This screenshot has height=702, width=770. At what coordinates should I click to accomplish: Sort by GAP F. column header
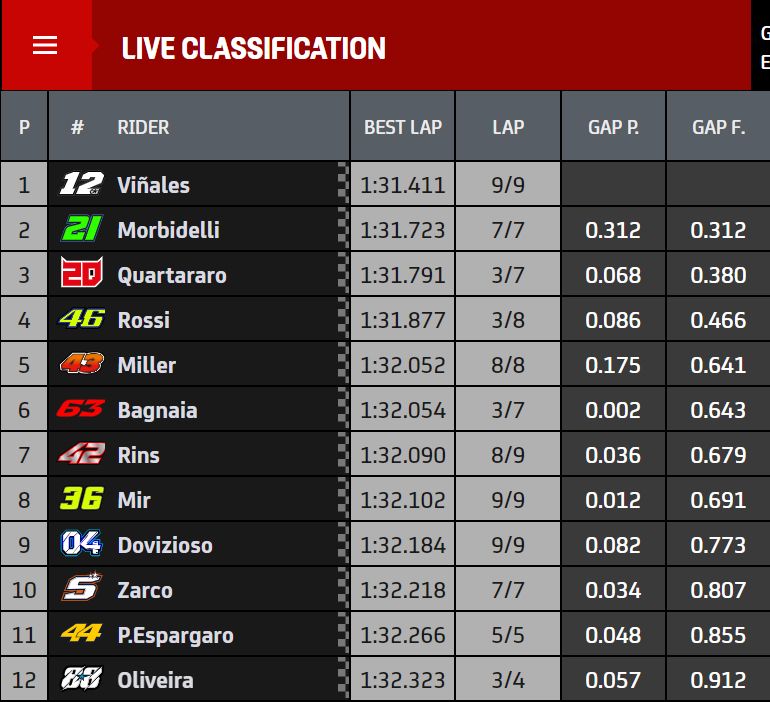718,127
